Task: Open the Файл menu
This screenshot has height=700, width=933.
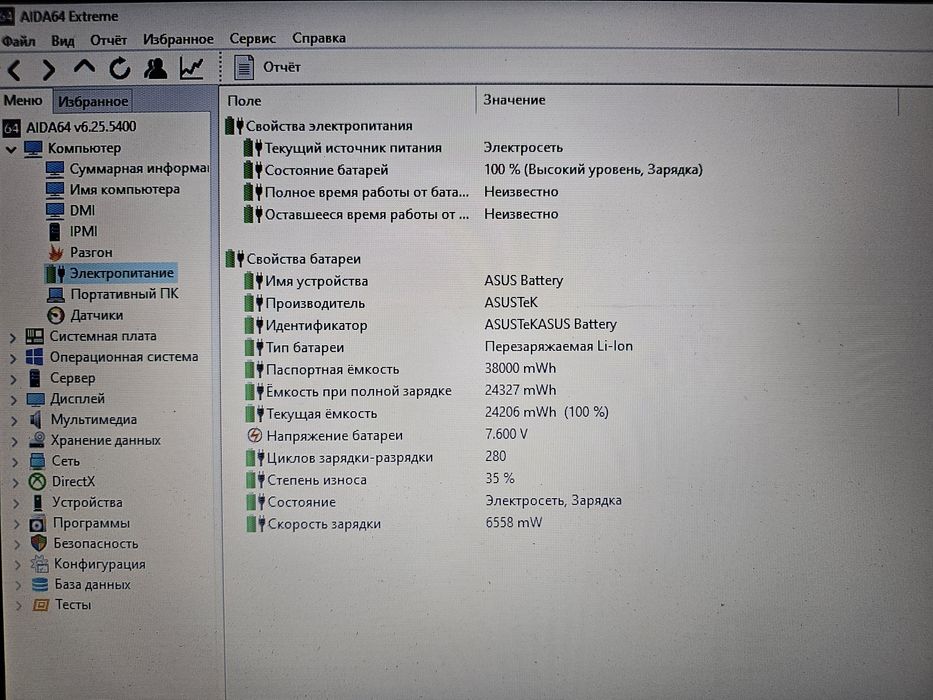Action: pyautogui.click(x=18, y=40)
